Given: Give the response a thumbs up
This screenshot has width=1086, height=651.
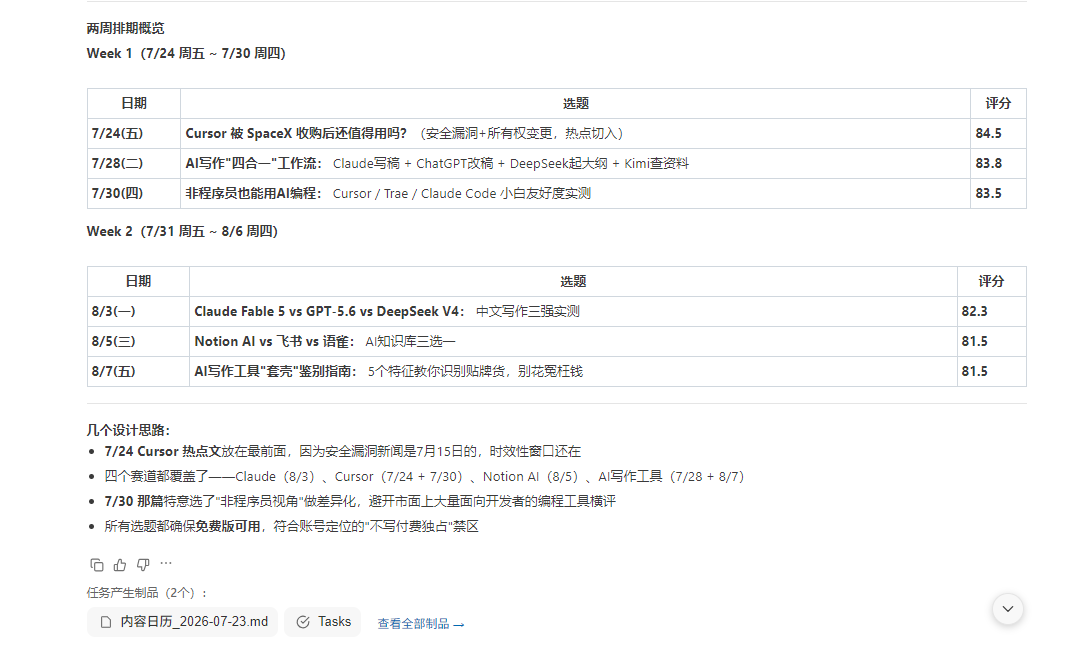Looking at the screenshot, I should pyautogui.click(x=120, y=565).
